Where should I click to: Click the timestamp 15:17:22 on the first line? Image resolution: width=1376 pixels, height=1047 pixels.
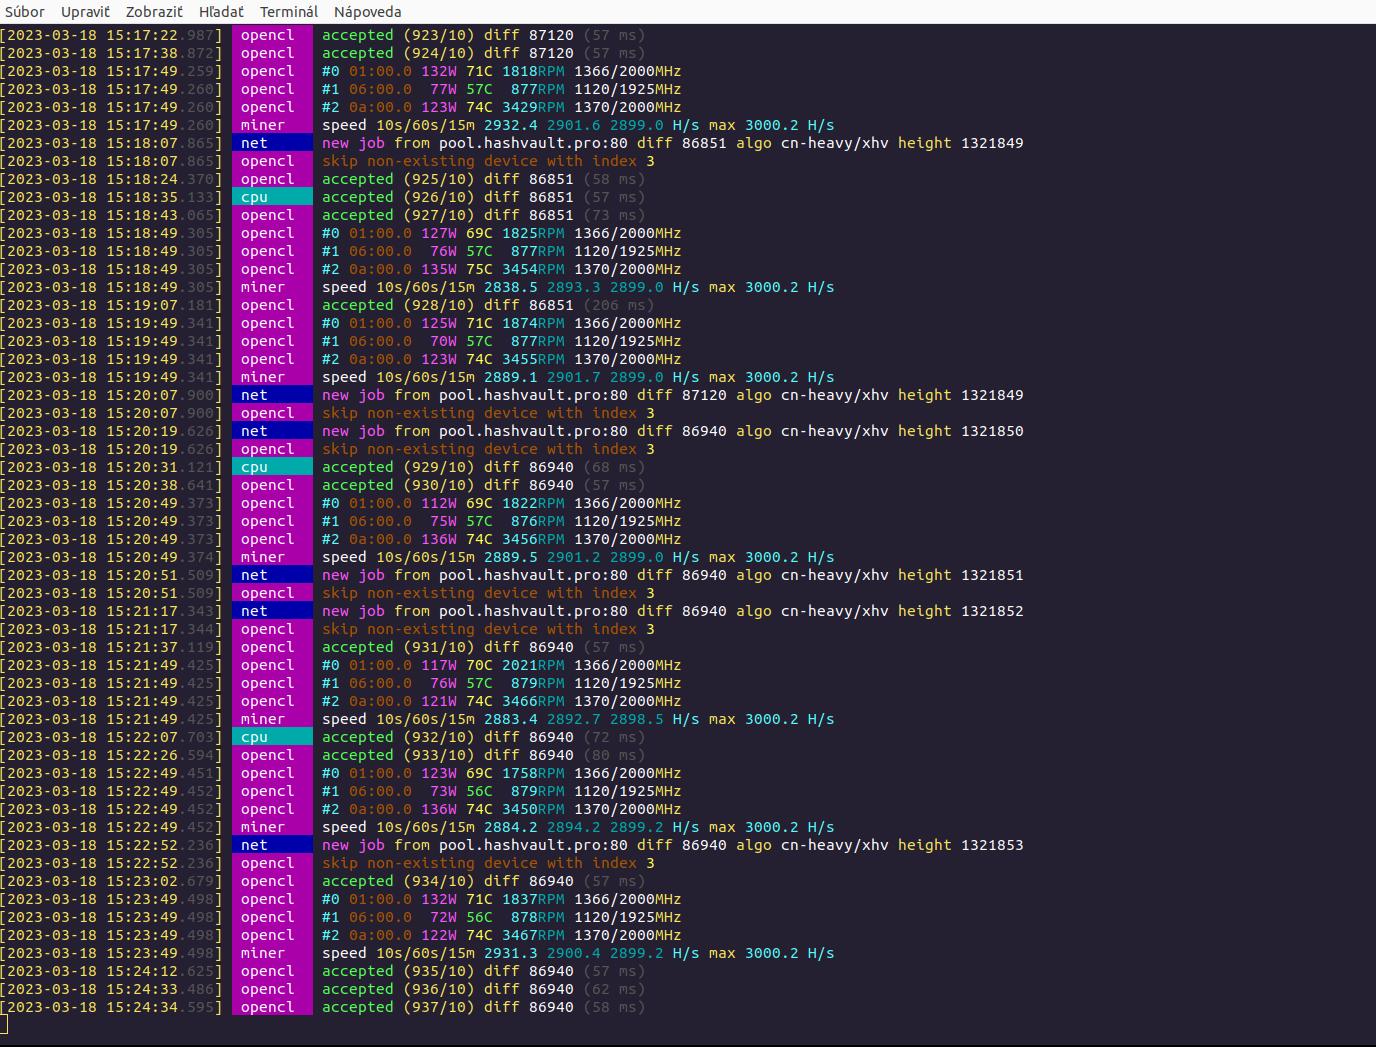(x=144, y=35)
